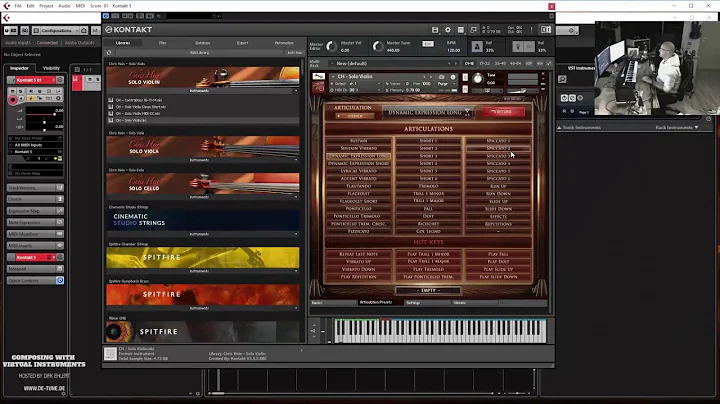Viewport: 720px width, 404px height.
Task: Click the Kontakt minimize view icon
Action: pyautogui.click(x=473, y=30)
